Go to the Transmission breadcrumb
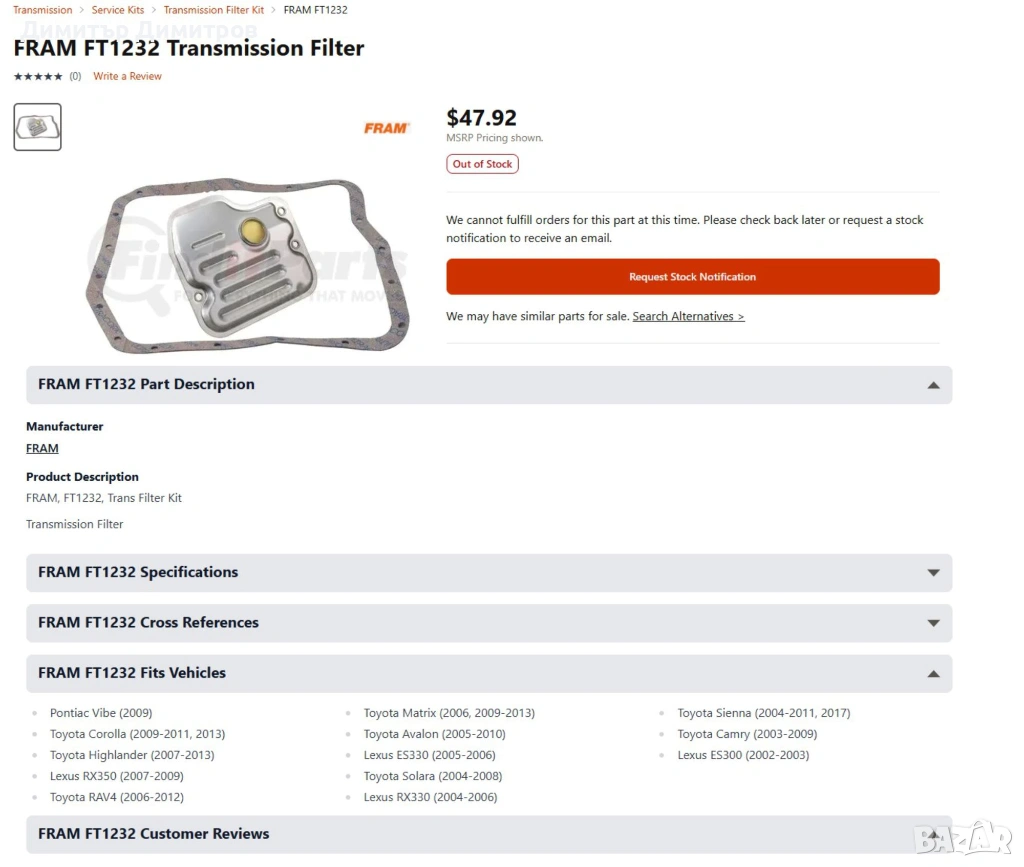 (42, 10)
